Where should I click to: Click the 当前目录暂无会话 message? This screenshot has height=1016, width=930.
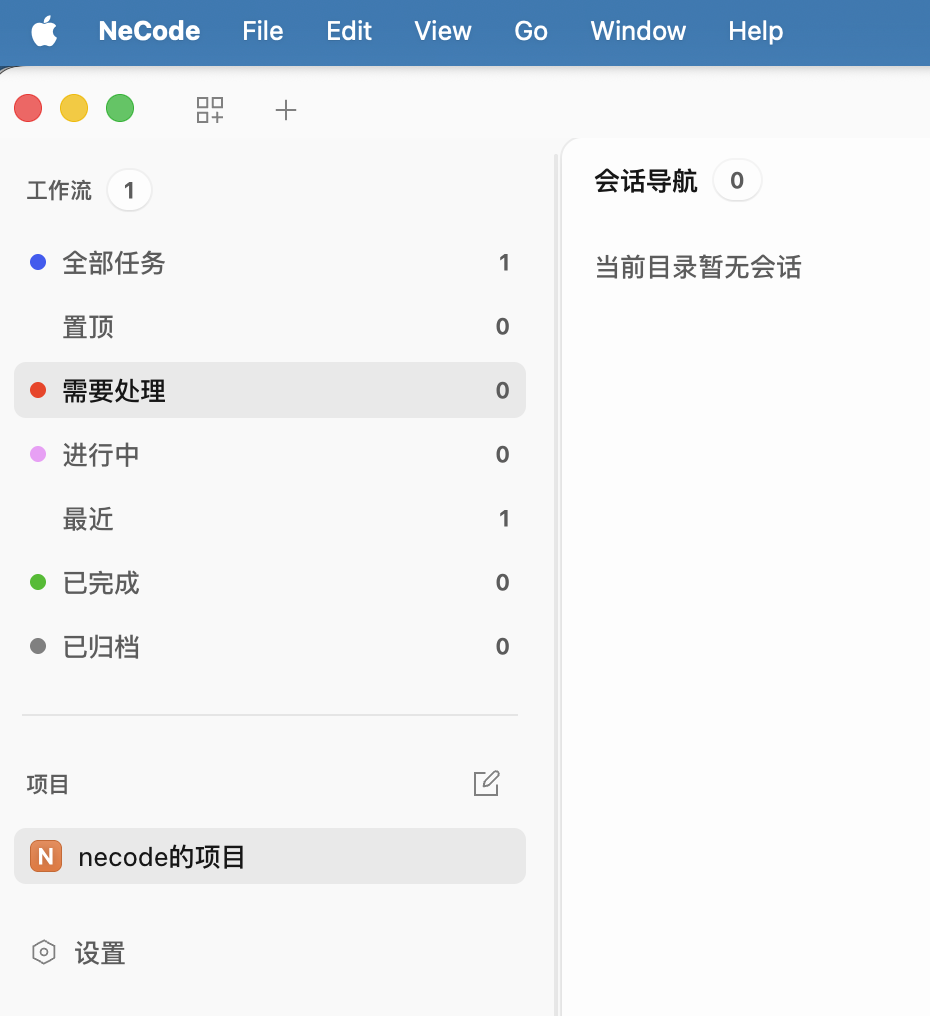pyautogui.click(x=698, y=267)
